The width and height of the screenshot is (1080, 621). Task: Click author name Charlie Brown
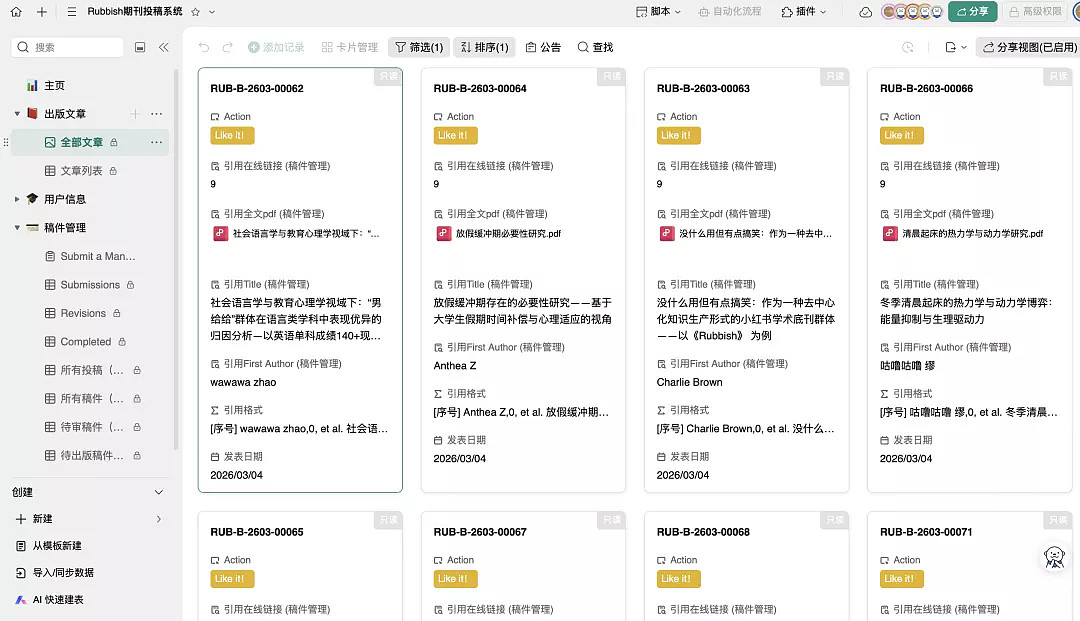pyautogui.click(x=689, y=382)
